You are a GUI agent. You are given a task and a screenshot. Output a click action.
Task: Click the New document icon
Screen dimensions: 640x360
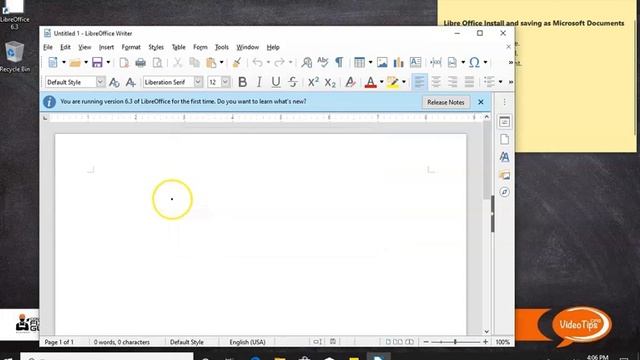[53, 62]
